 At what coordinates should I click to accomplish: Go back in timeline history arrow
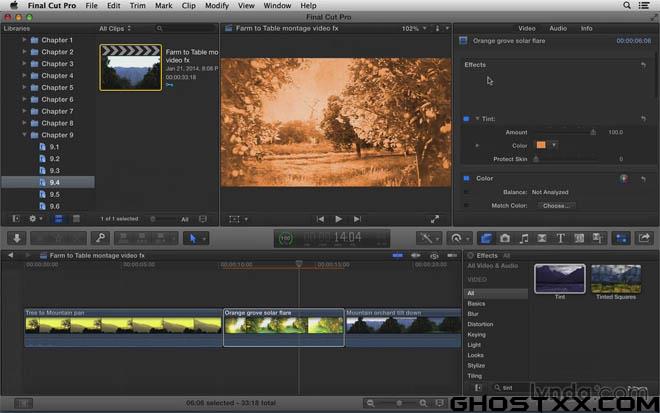tap(11, 256)
